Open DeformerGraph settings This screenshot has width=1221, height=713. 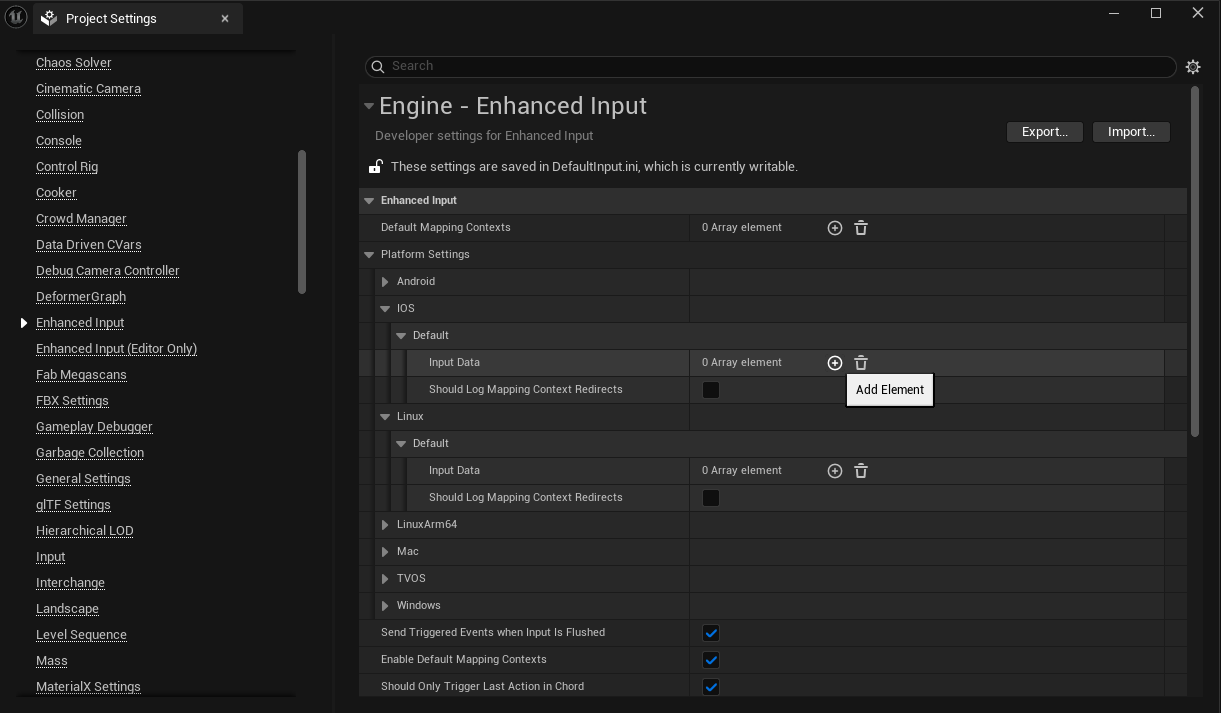[x=81, y=296]
